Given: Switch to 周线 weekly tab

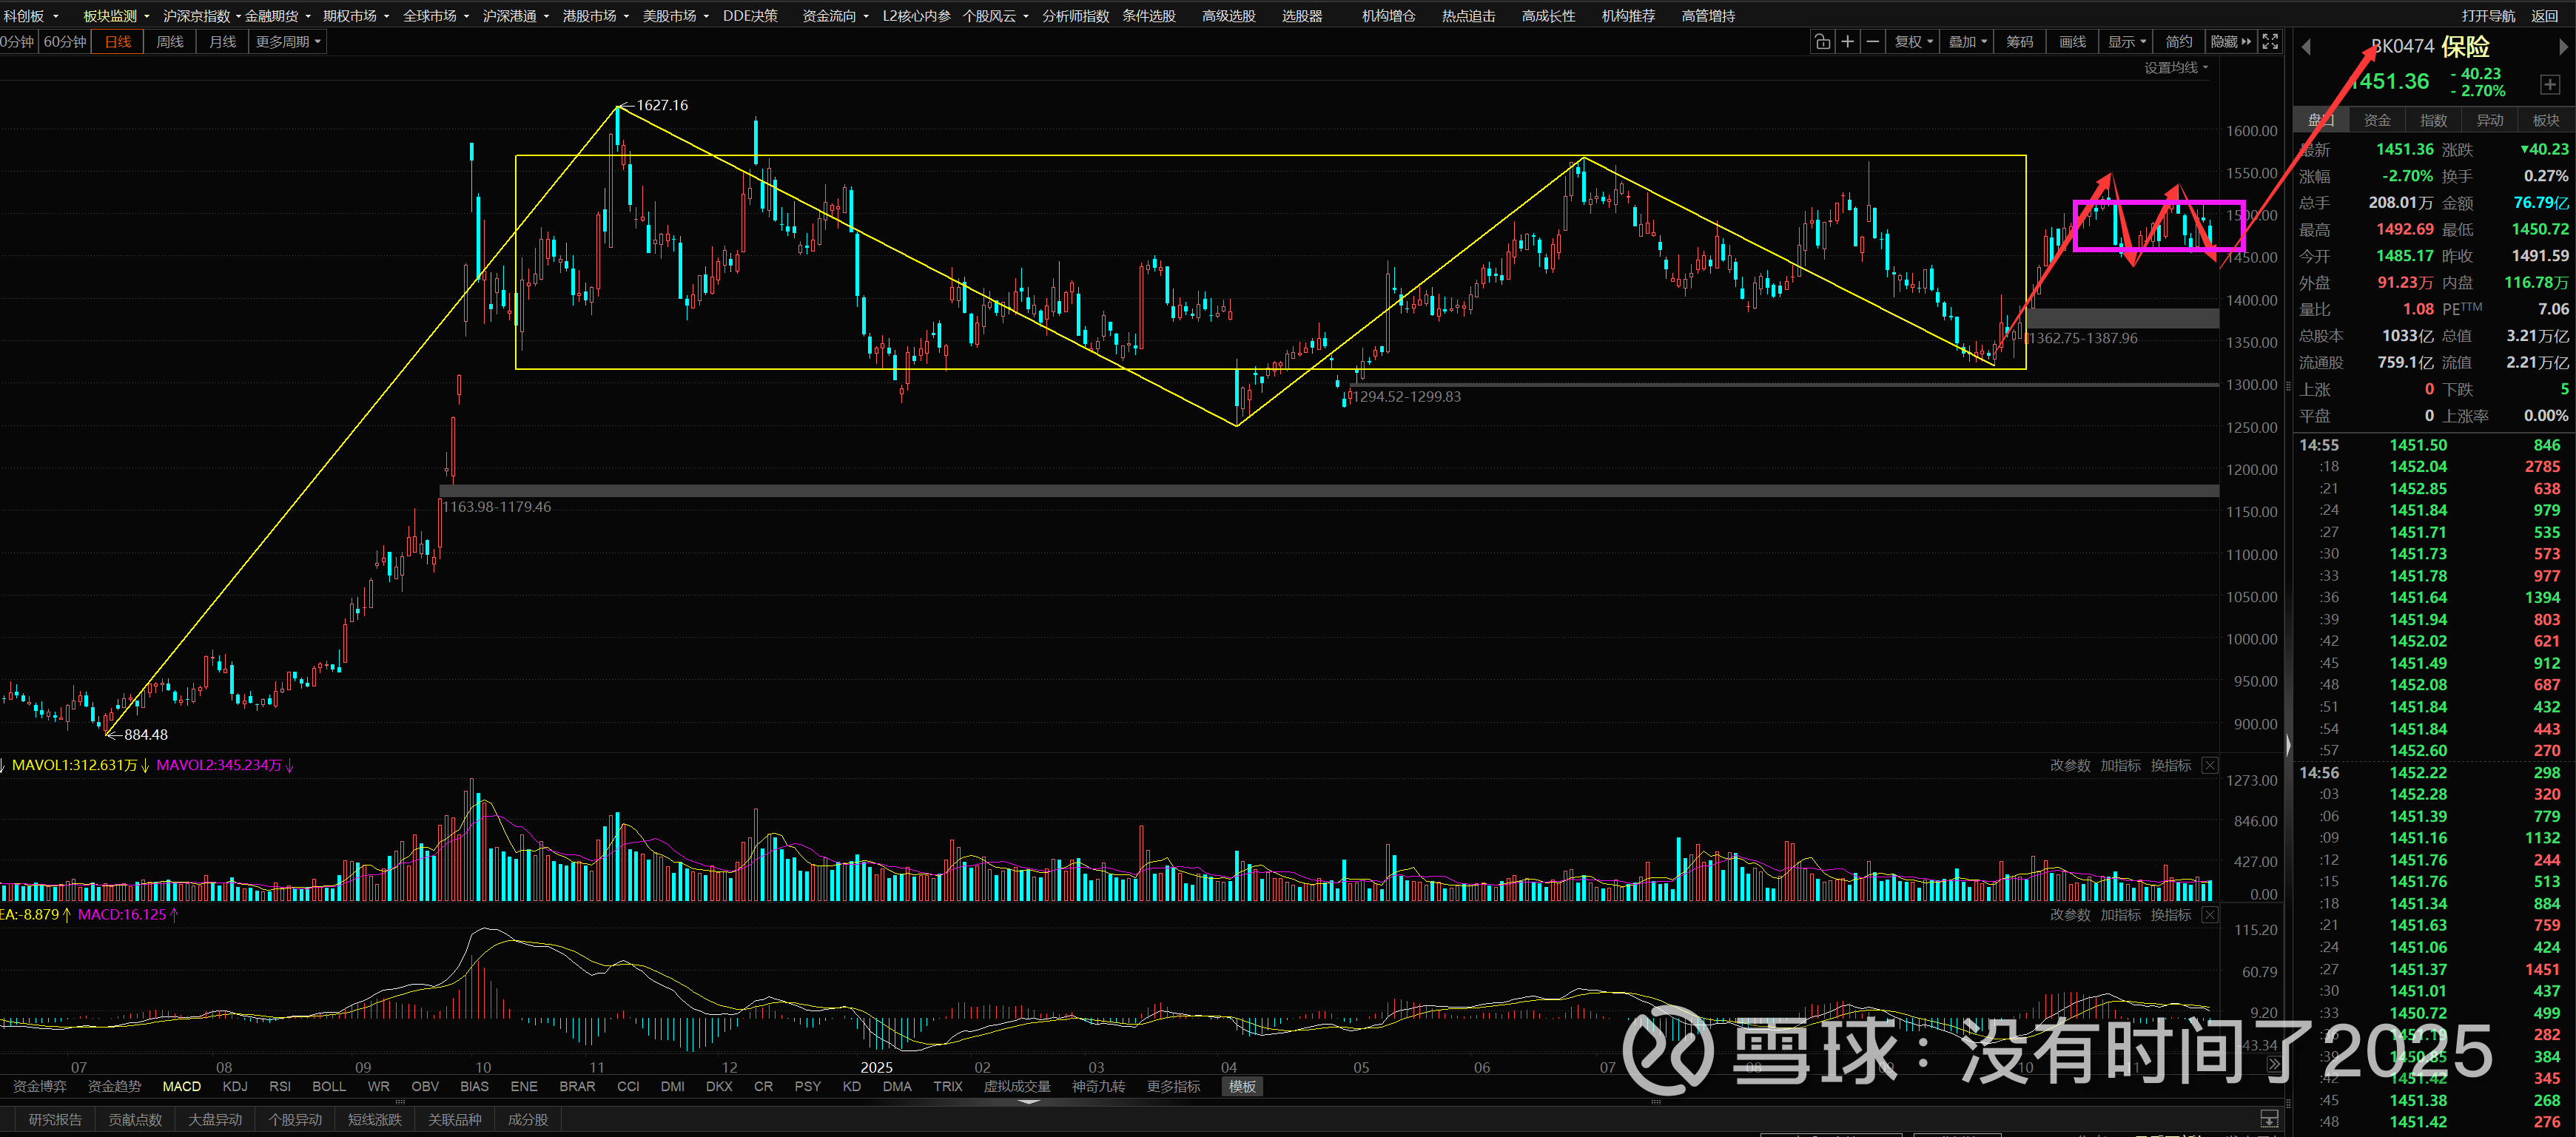Looking at the screenshot, I should [170, 42].
